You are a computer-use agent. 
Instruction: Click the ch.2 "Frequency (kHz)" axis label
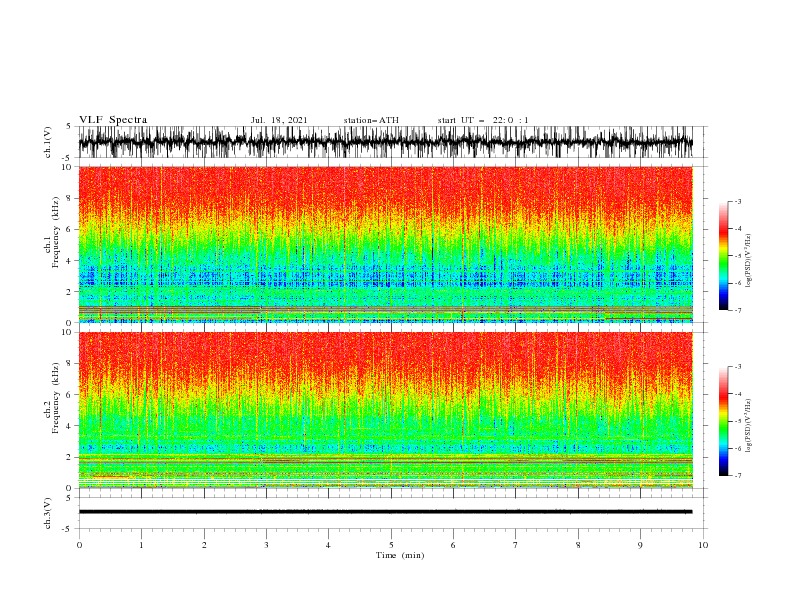[55, 398]
